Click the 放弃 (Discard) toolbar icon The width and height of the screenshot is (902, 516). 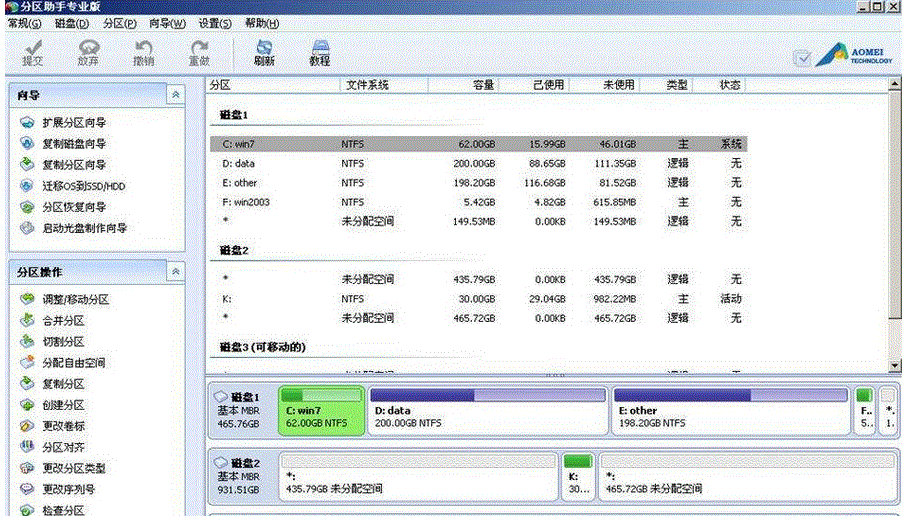tap(88, 52)
